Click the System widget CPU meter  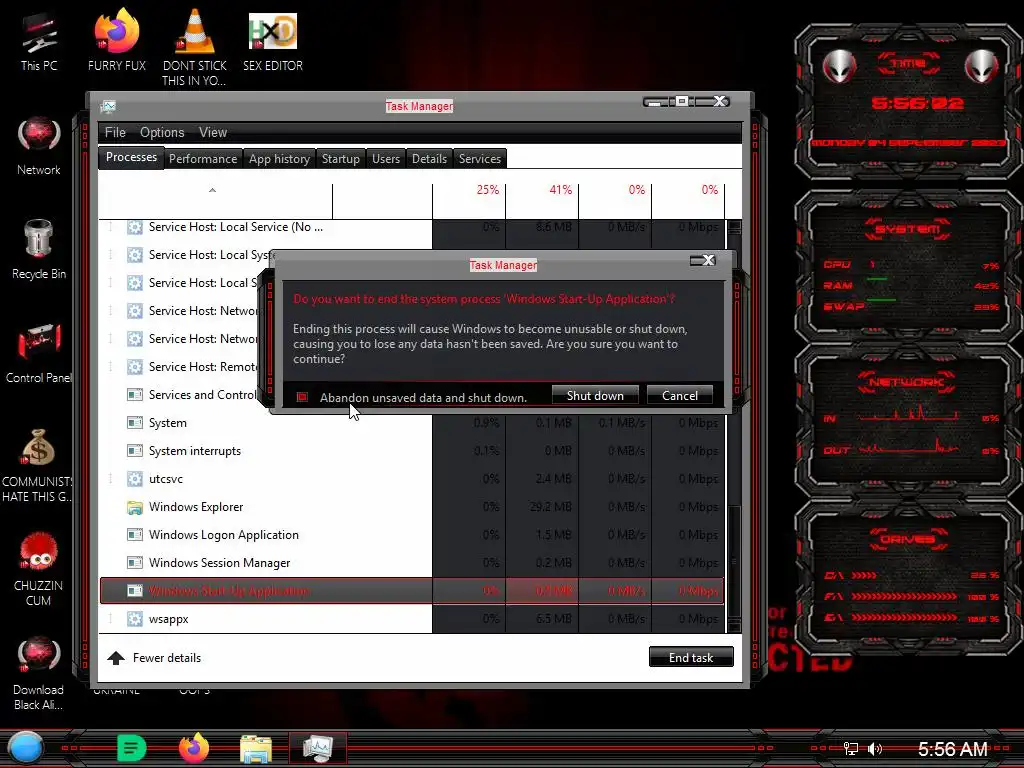910,265
